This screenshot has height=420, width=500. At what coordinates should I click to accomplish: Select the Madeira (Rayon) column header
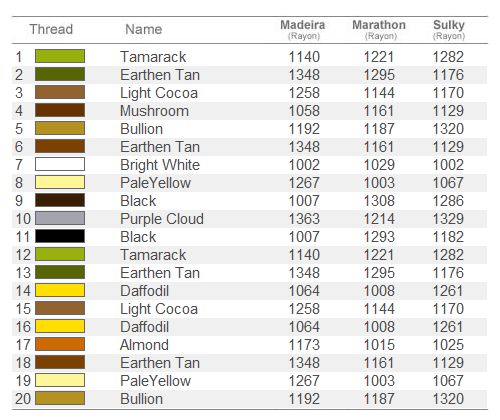click(303, 30)
